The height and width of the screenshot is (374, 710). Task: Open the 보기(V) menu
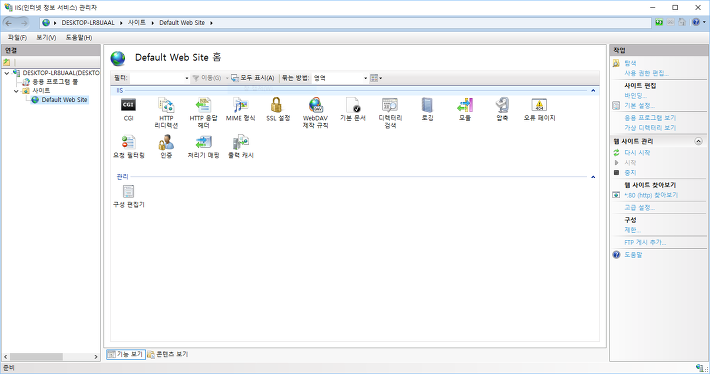(46, 38)
